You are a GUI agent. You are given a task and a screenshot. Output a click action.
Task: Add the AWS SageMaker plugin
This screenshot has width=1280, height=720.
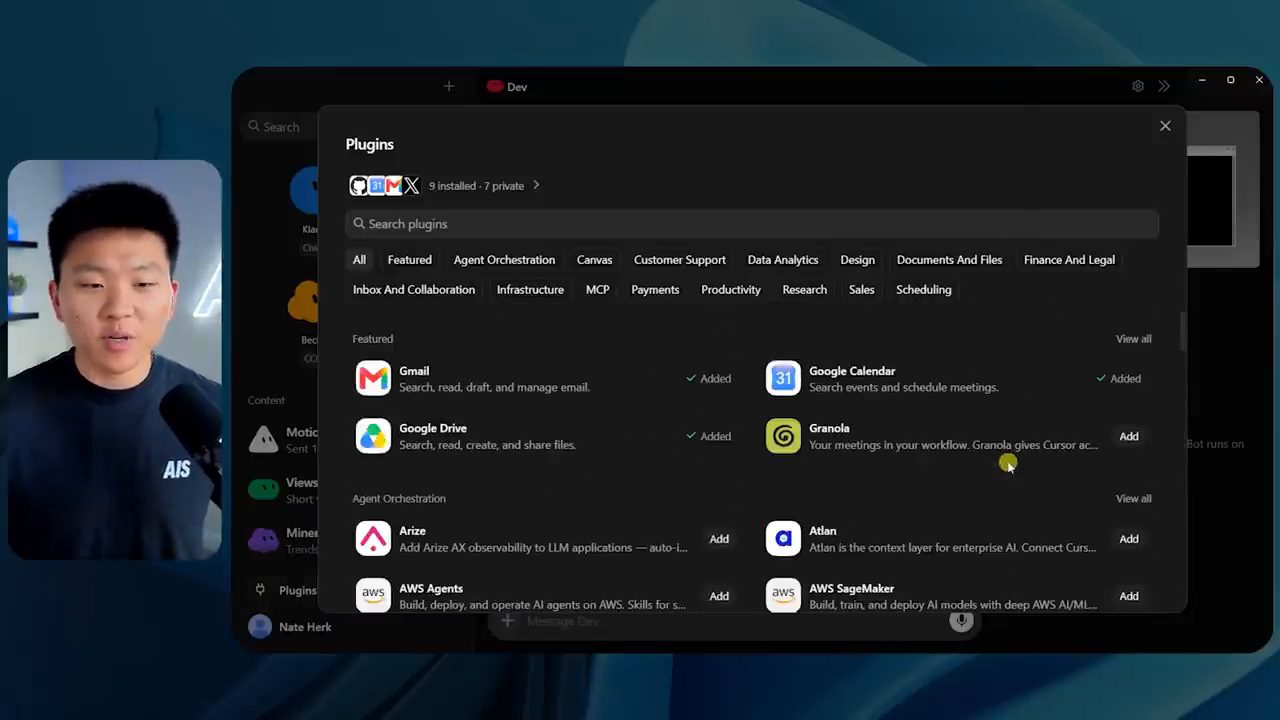[x=1129, y=596]
